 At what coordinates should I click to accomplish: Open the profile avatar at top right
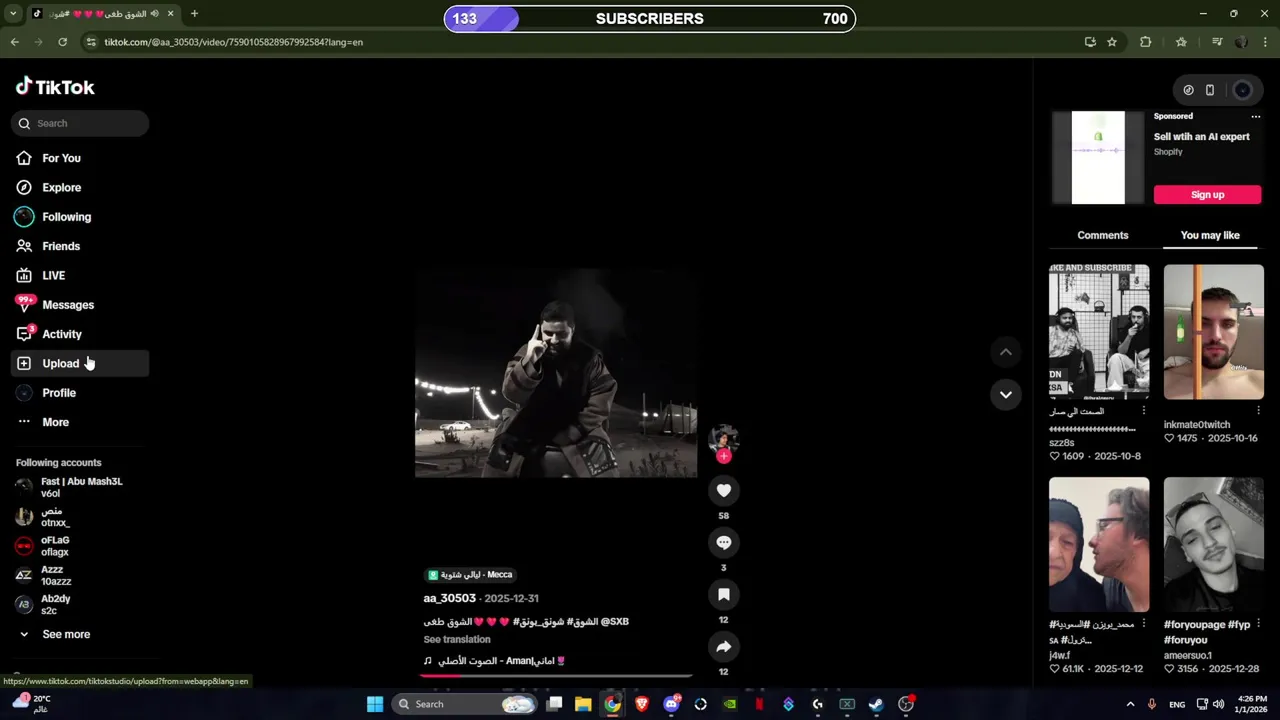click(1242, 90)
